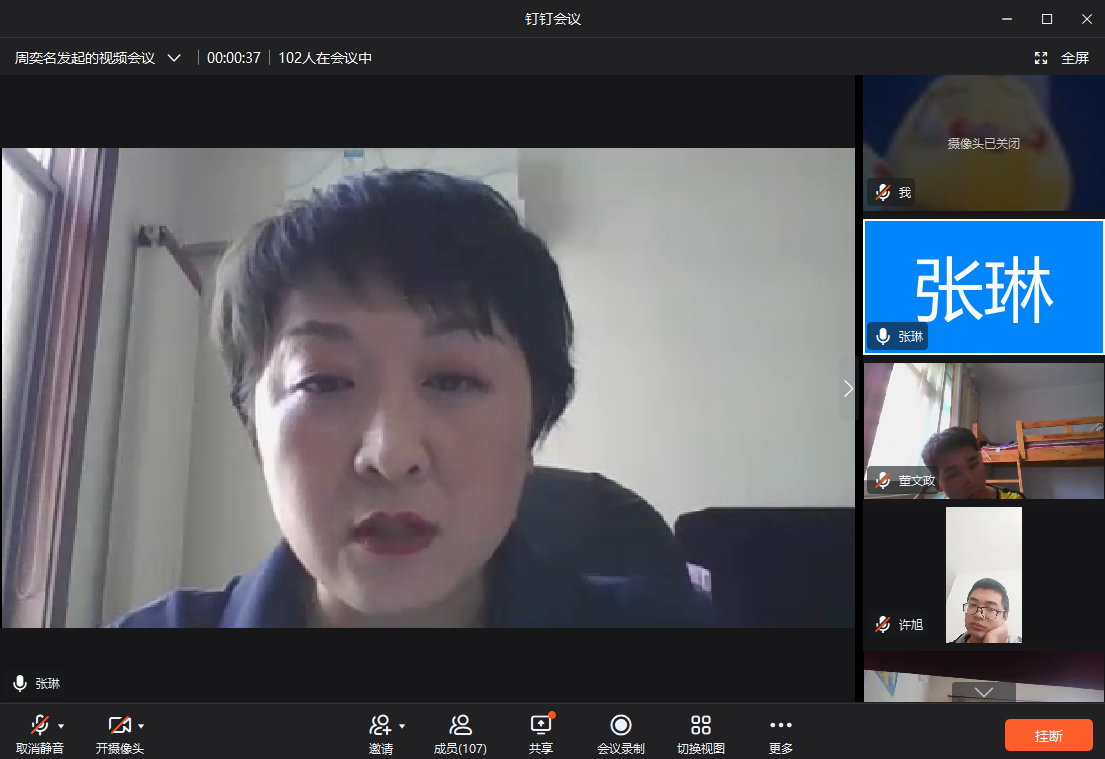The width and height of the screenshot is (1105, 759).
Task: Open the 成员(107) members list
Action: coord(460,731)
